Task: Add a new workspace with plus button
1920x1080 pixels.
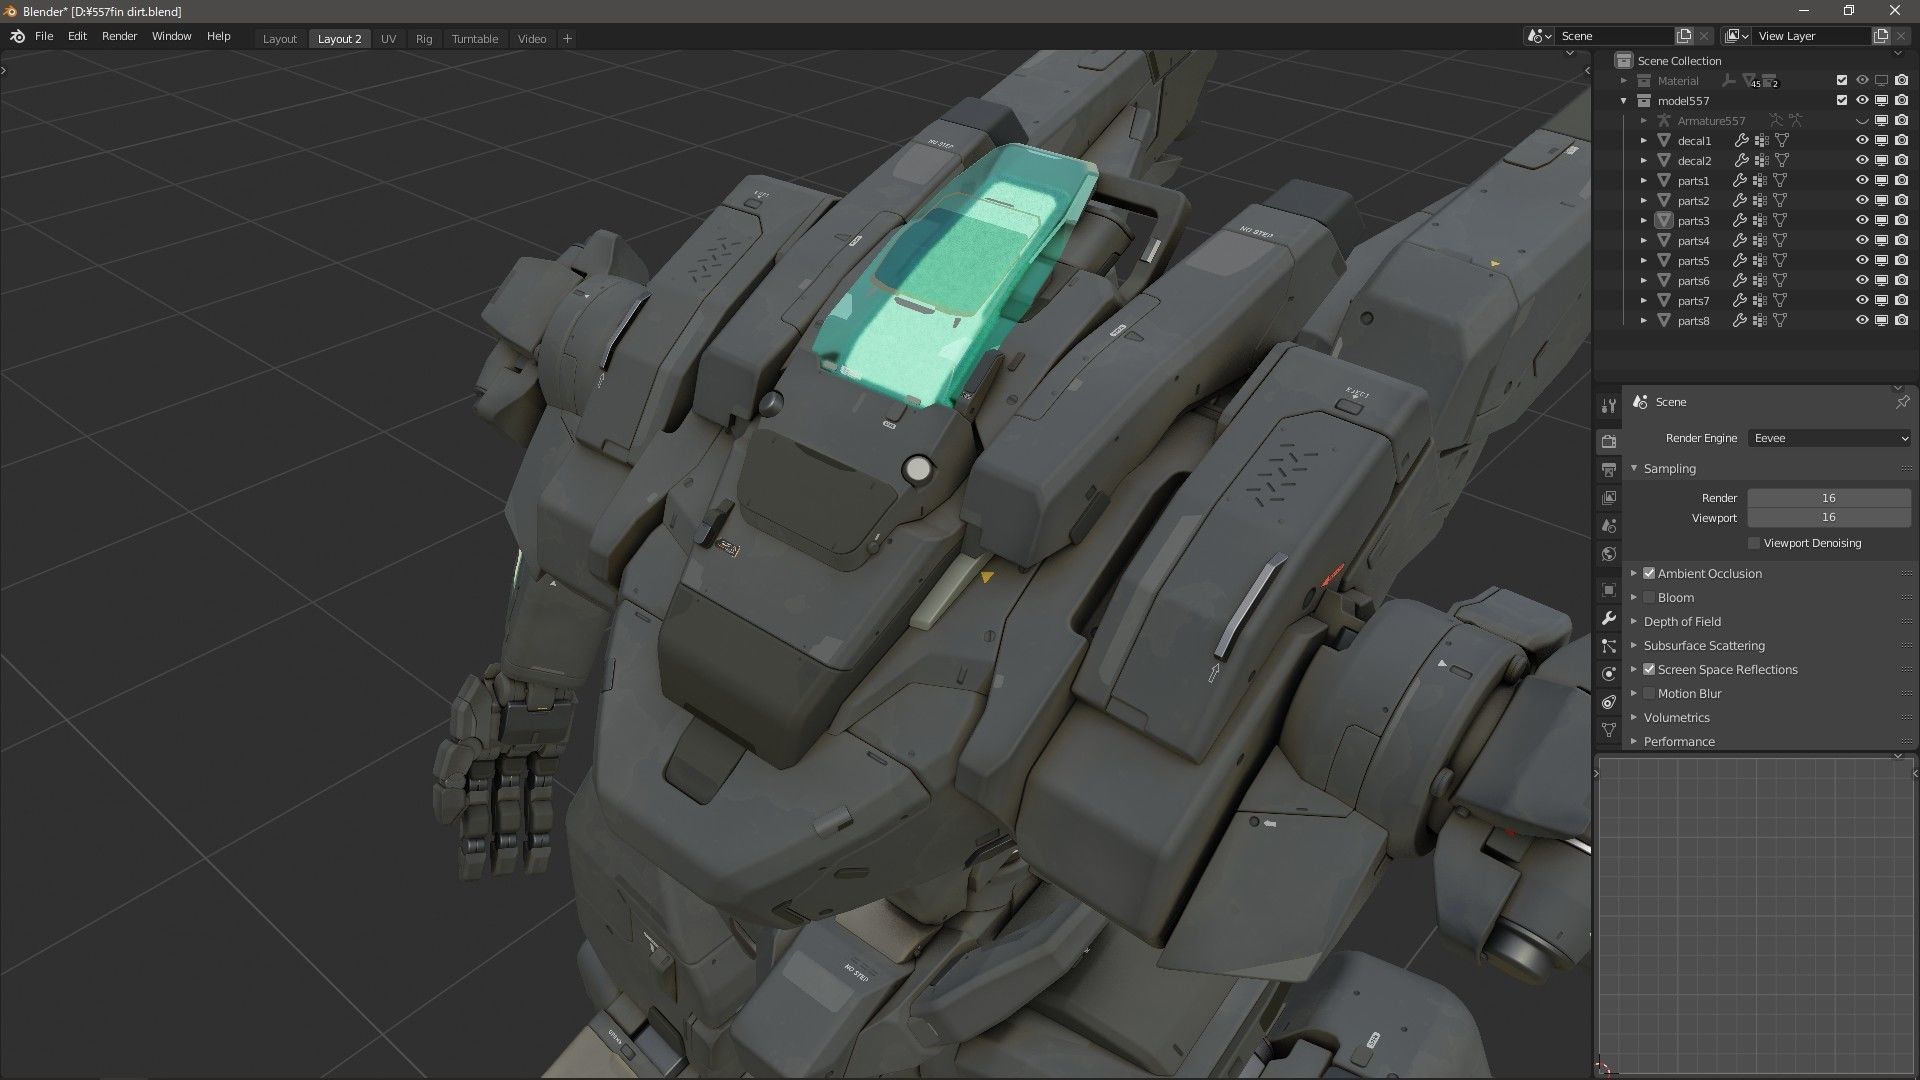Action: pos(567,38)
